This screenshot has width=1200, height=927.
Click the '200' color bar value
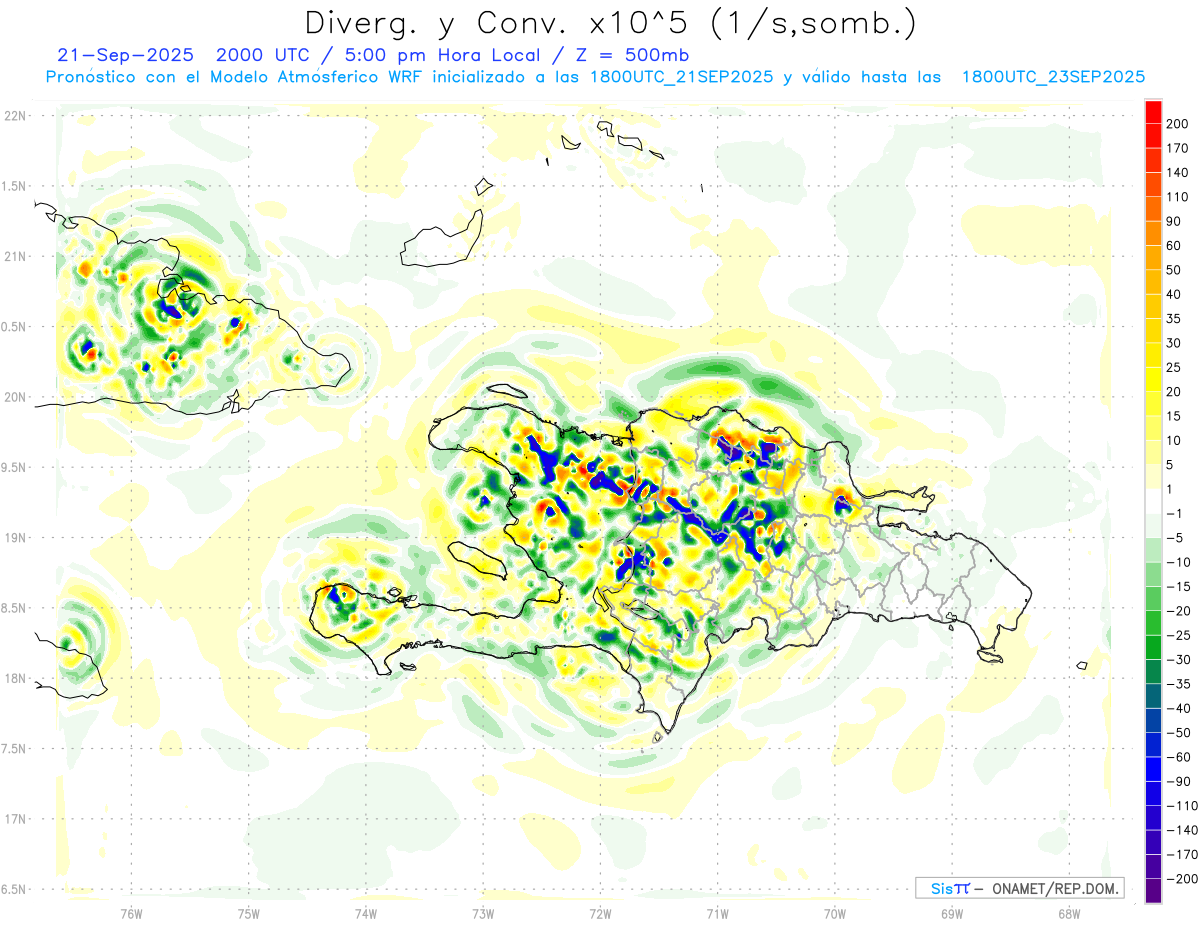point(1178,124)
